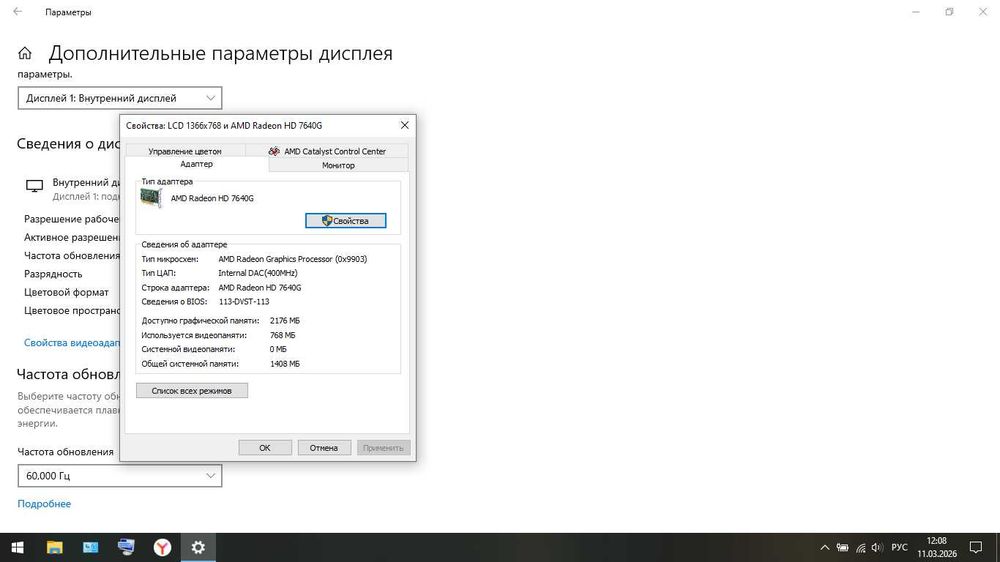Screen dimensions: 1000x562
Task: Click the Settings gear taskbar icon
Action: click(198, 547)
